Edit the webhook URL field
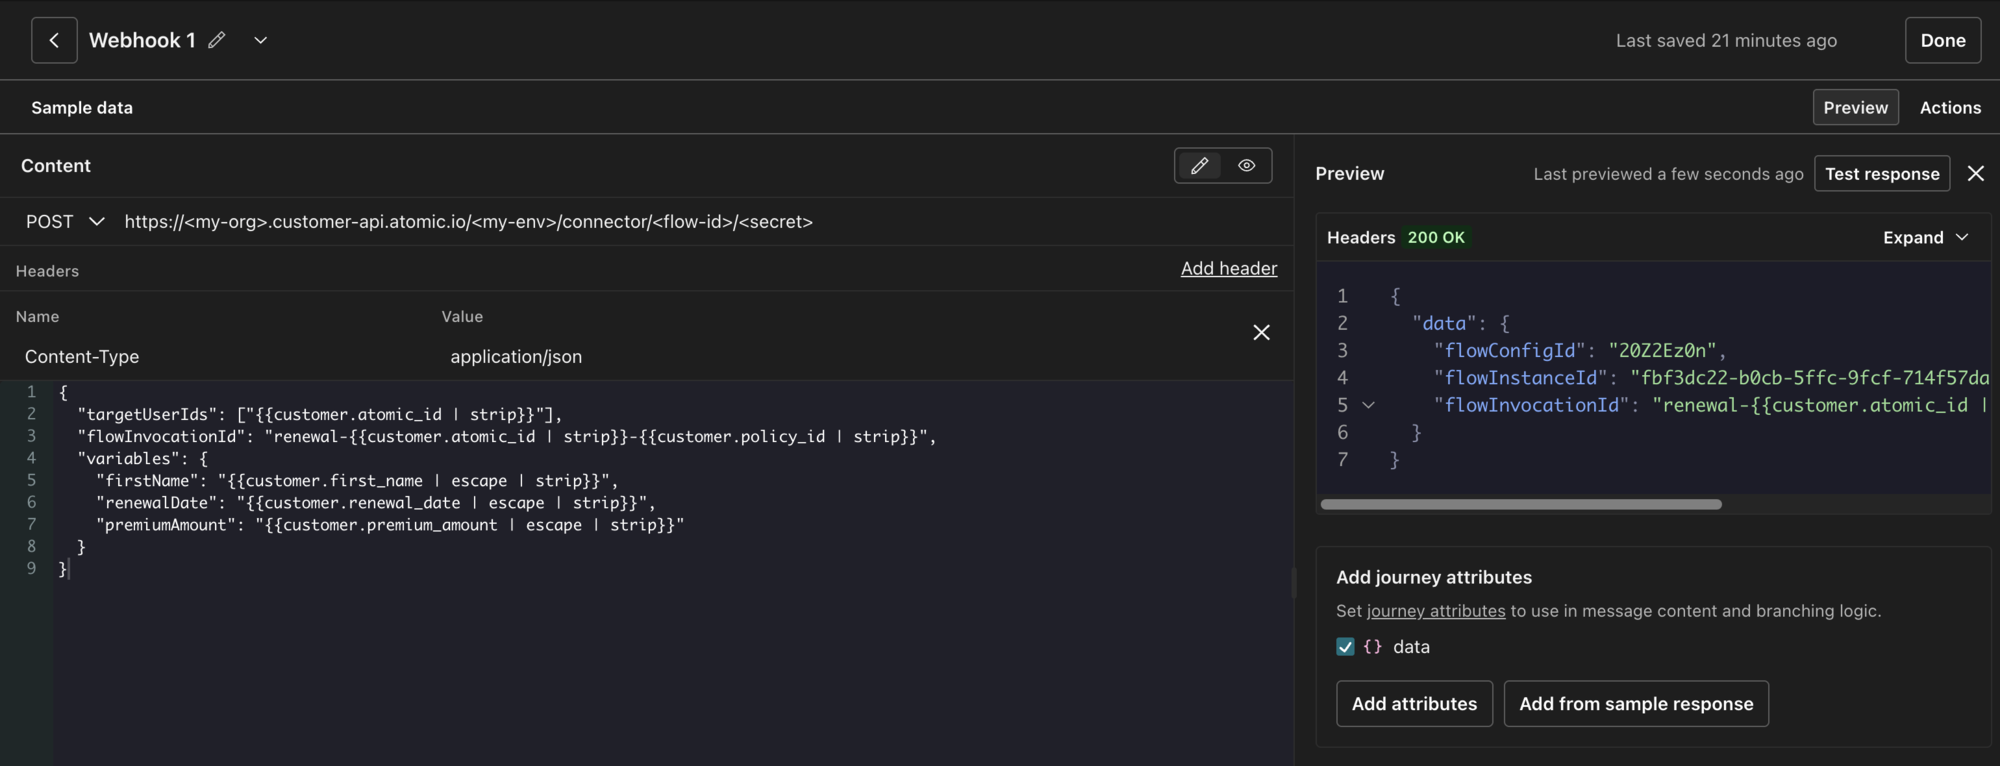Image resolution: width=2000 pixels, height=766 pixels. tap(468, 221)
